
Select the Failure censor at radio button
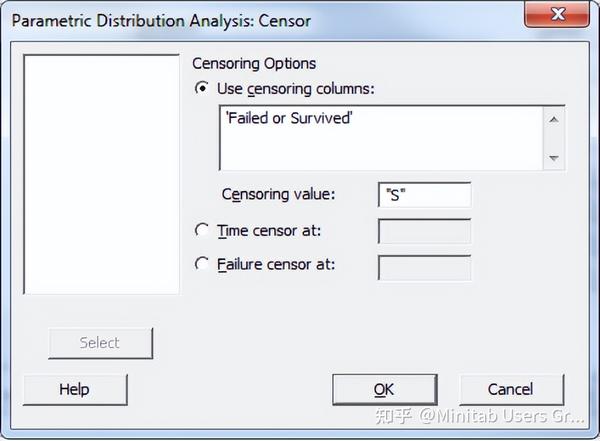(x=202, y=263)
